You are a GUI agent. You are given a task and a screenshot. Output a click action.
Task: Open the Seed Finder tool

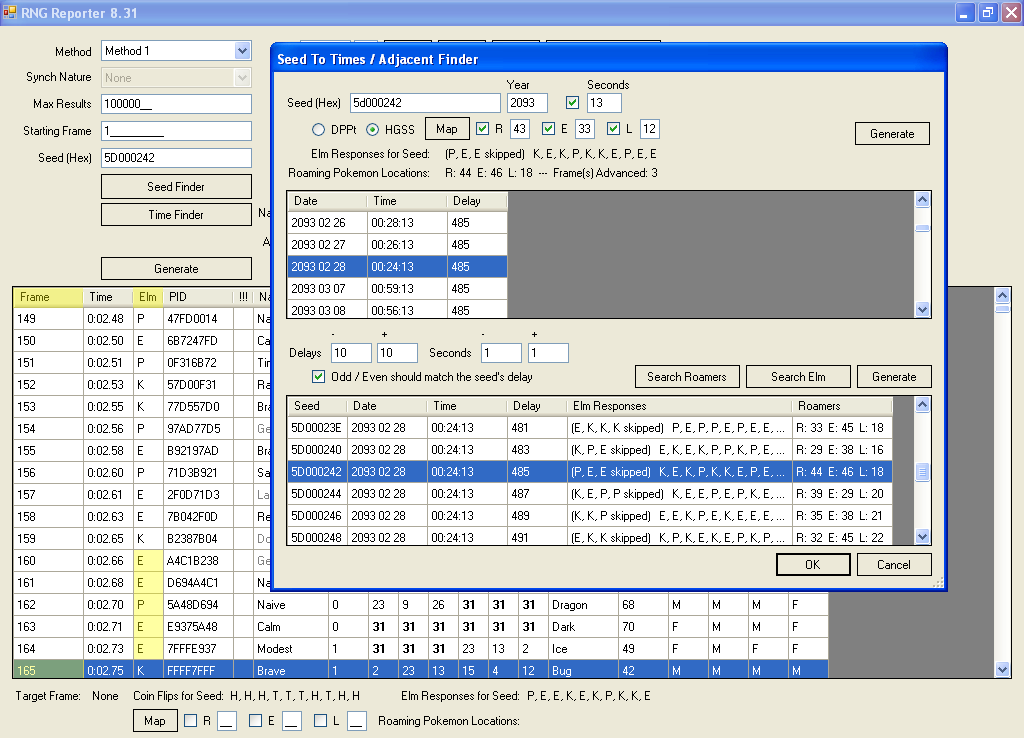coord(176,186)
